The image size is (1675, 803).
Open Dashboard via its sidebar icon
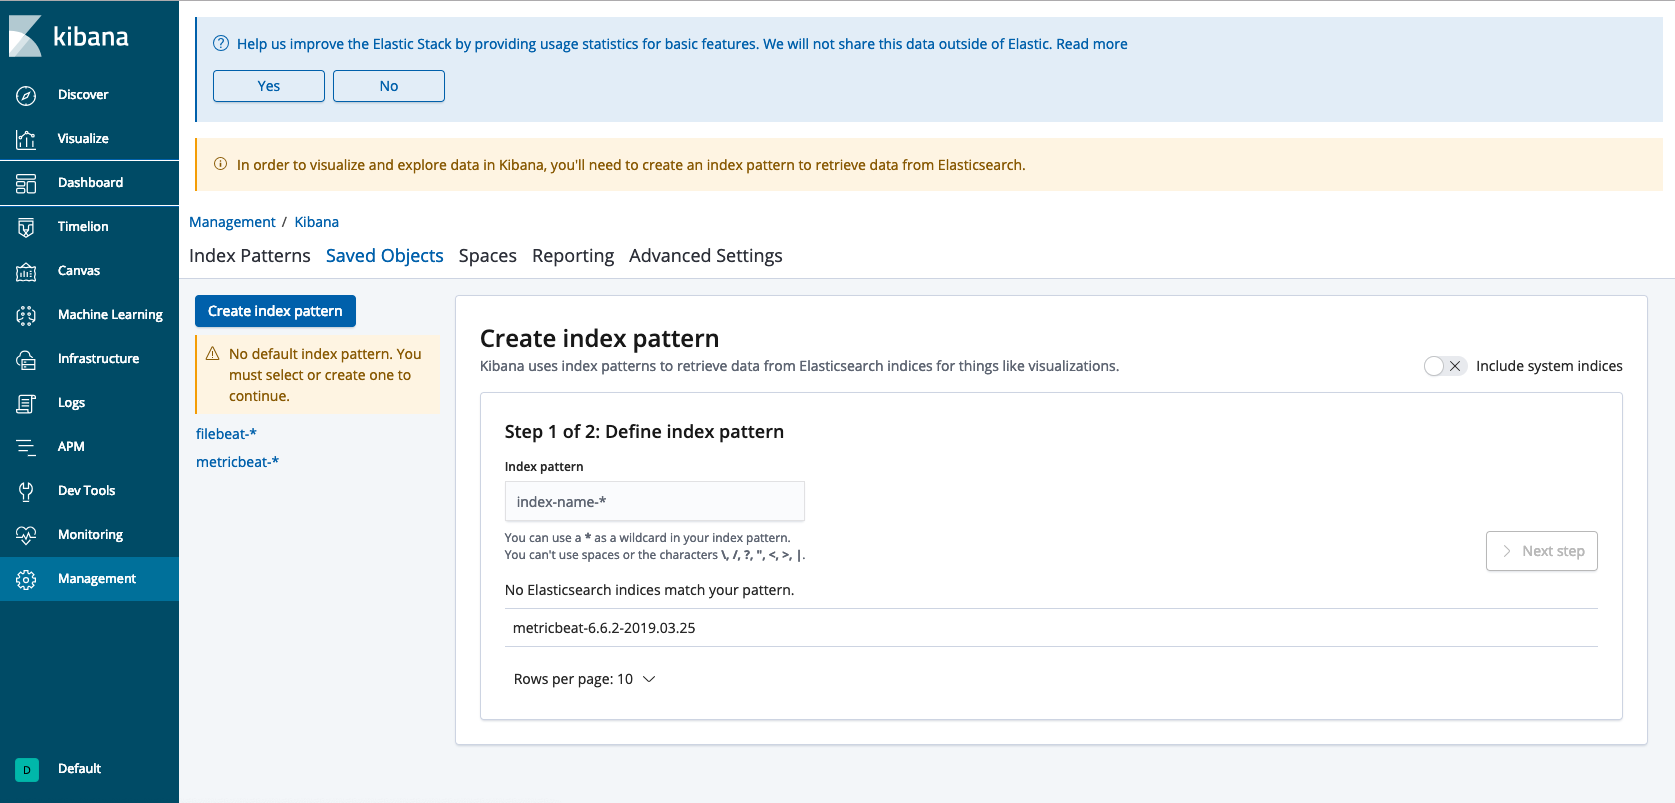[x=26, y=183]
